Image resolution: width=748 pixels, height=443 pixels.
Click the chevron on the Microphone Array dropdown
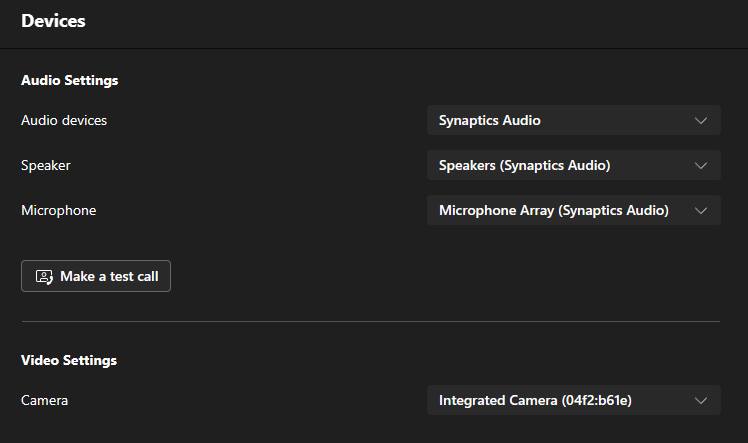701,211
